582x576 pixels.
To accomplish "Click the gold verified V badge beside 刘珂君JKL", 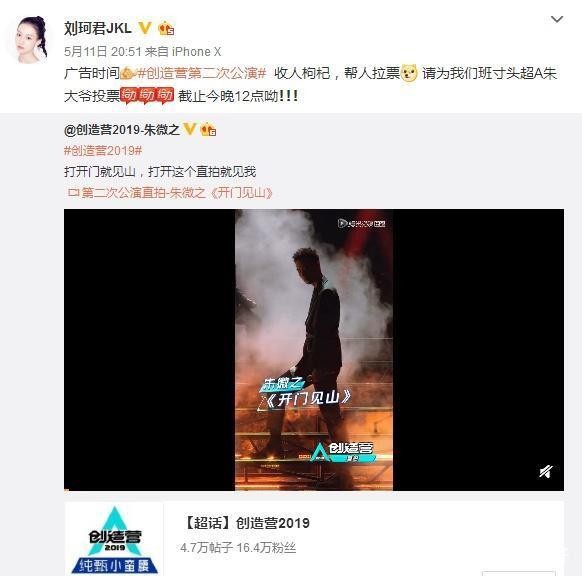I will [144, 28].
